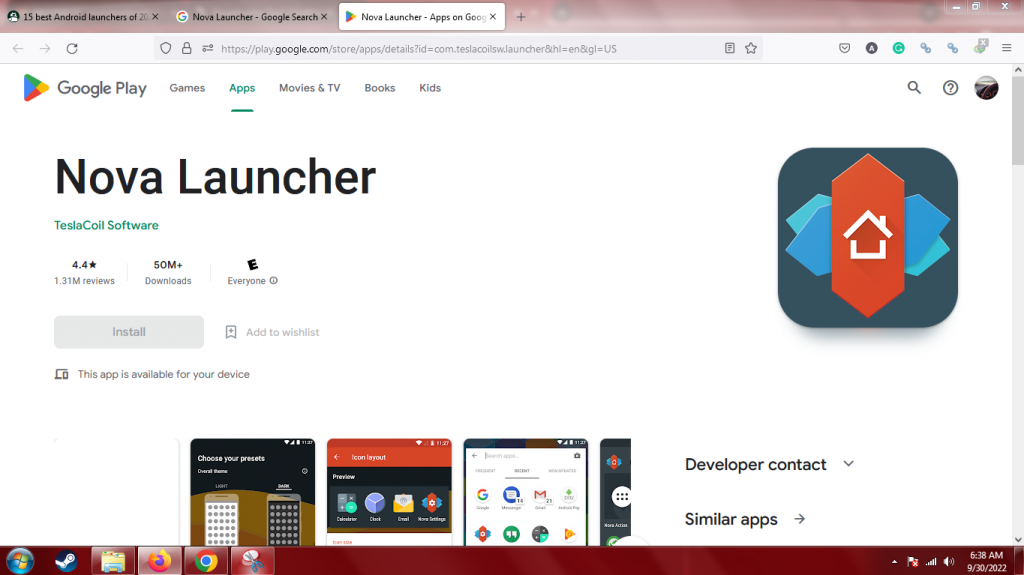The height and width of the screenshot is (575, 1024).
Task: Open the 'Choose your presets' screenshot
Action: 252,492
